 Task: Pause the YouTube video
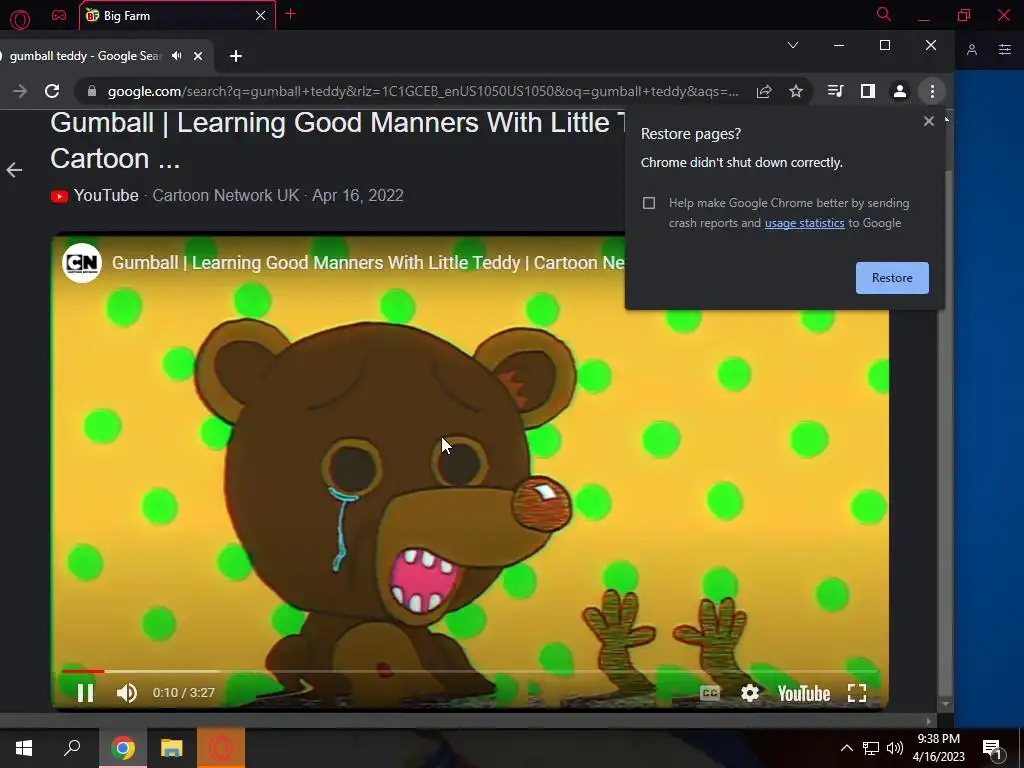pos(86,693)
